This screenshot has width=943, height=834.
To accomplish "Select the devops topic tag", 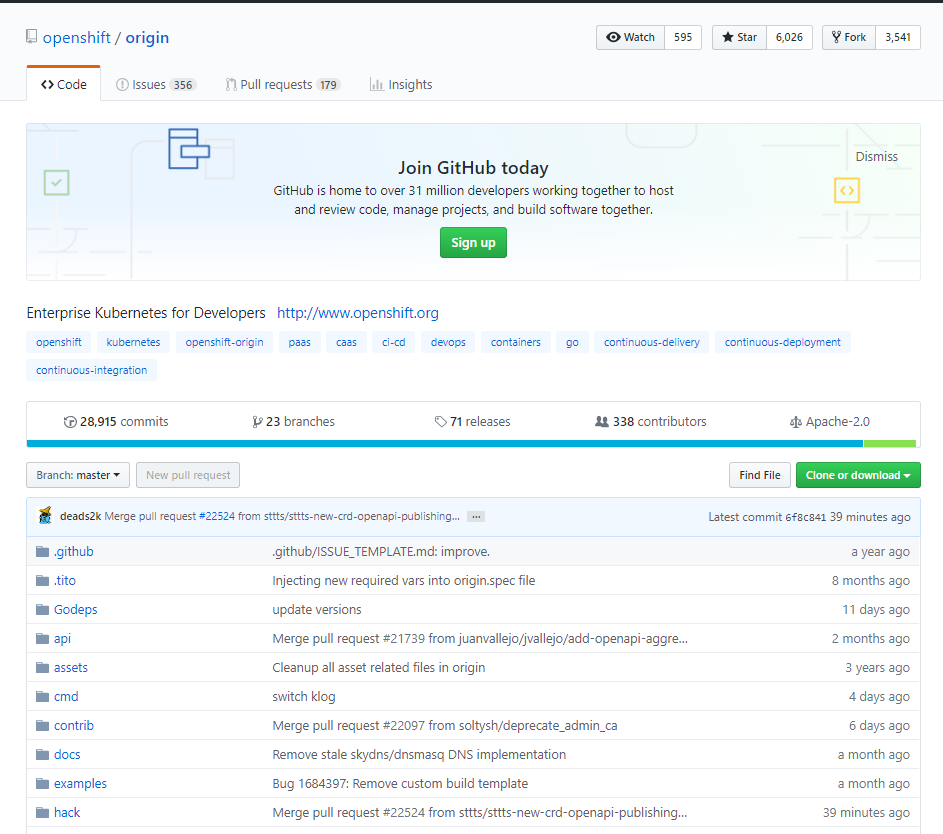I will click(x=448, y=342).
